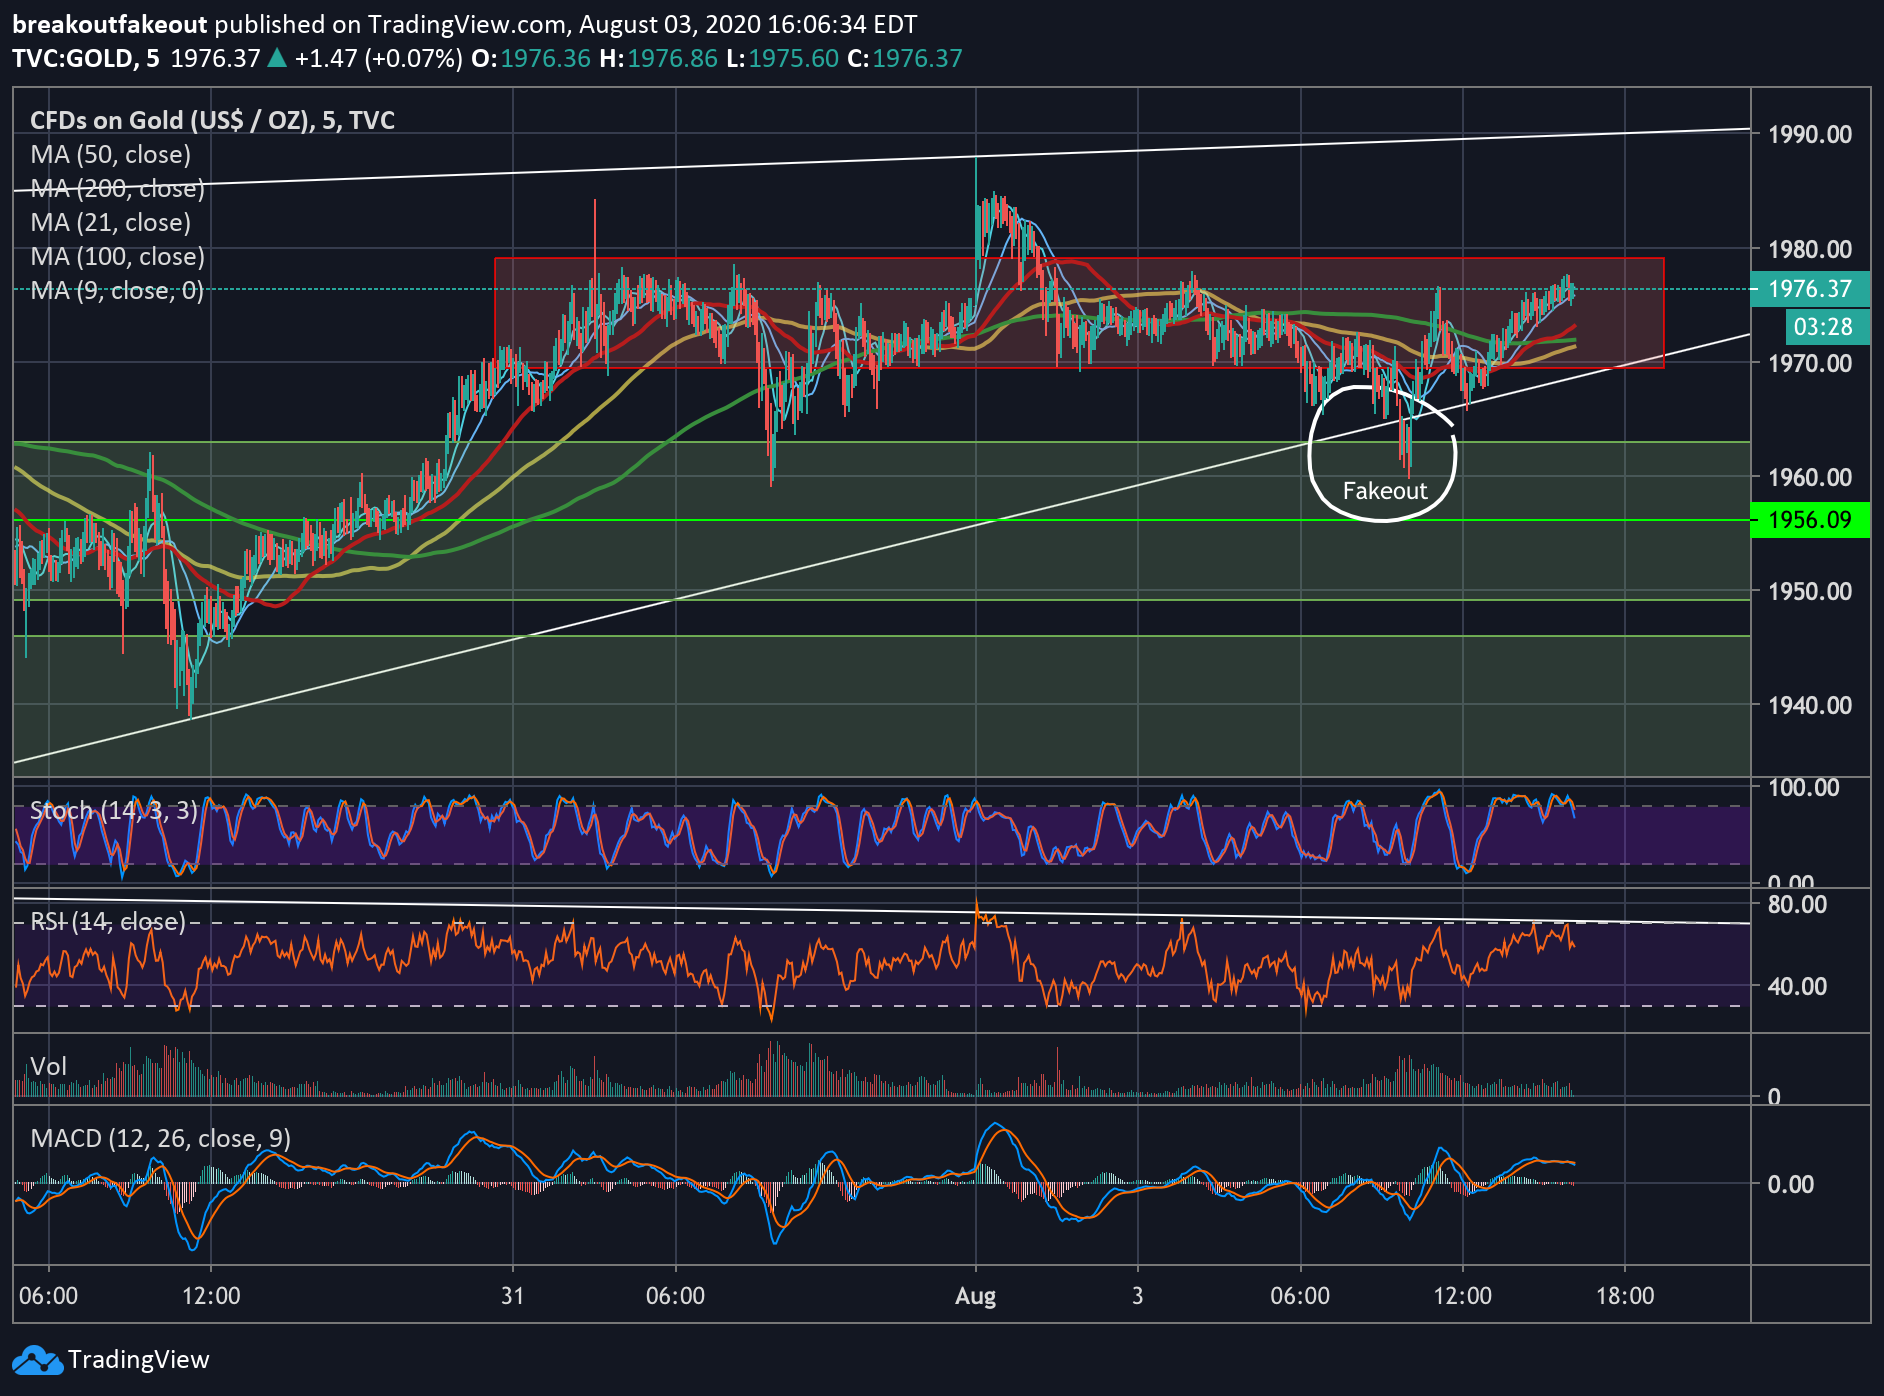Click the 1950.00 price axis label

point(1810,591)
